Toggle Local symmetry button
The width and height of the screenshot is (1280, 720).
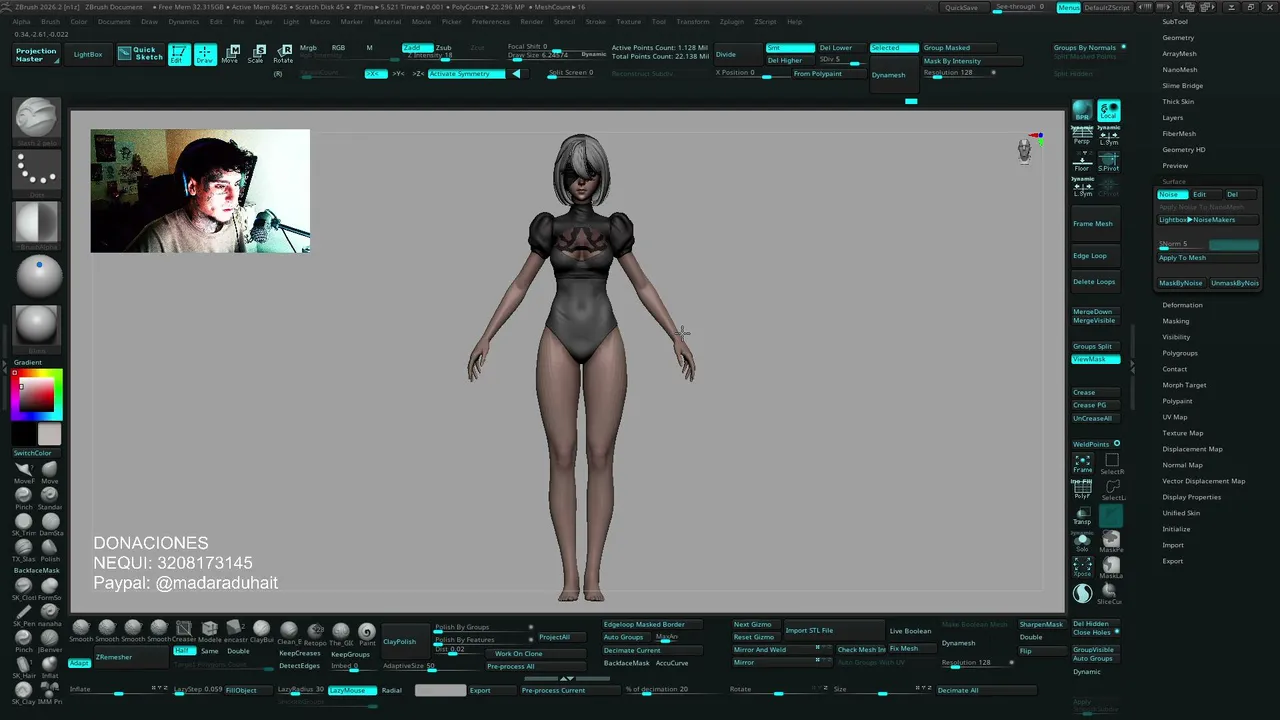(x=1109, y=110)
